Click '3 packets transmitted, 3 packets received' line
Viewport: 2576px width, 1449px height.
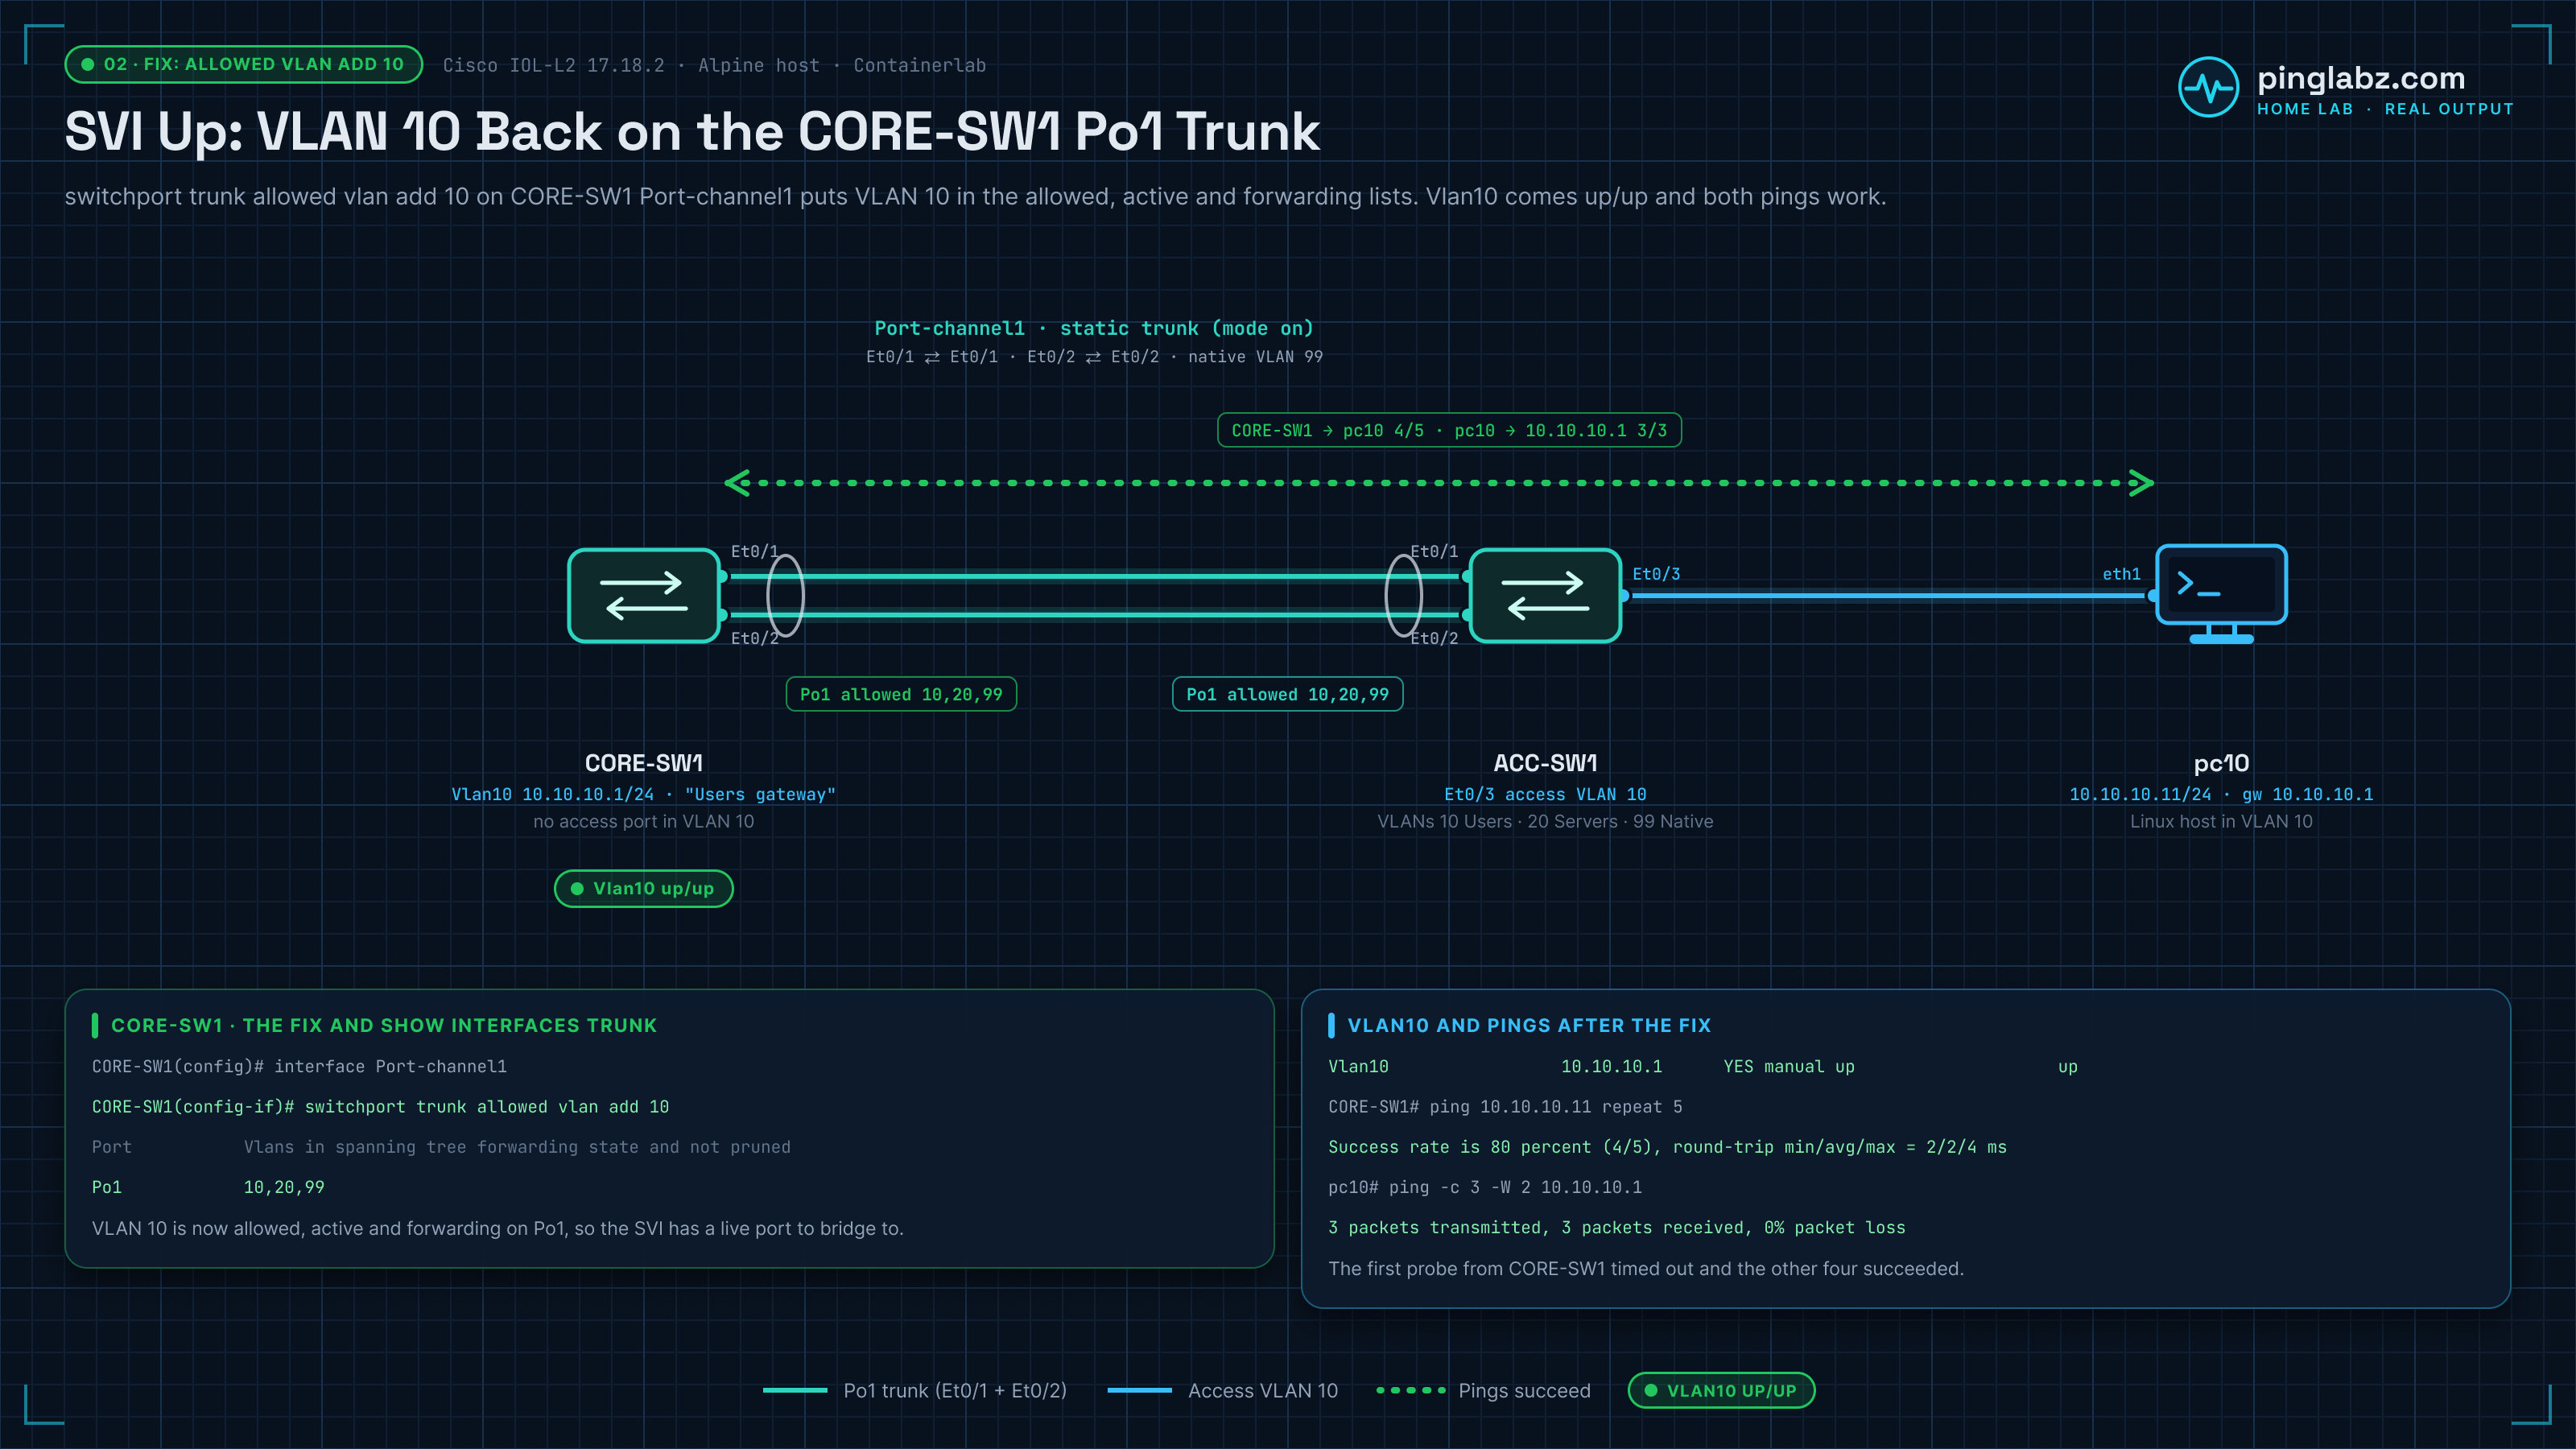coord(1616,1227)
